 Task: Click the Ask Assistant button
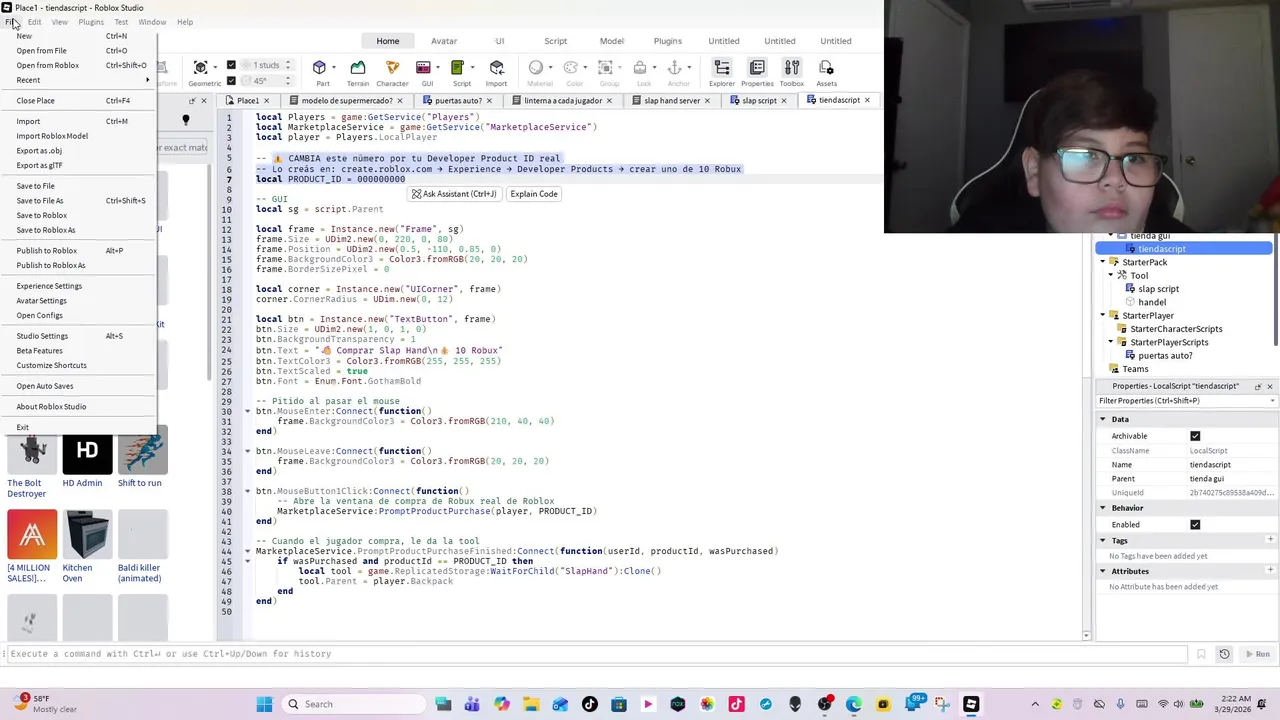(454, 194)
